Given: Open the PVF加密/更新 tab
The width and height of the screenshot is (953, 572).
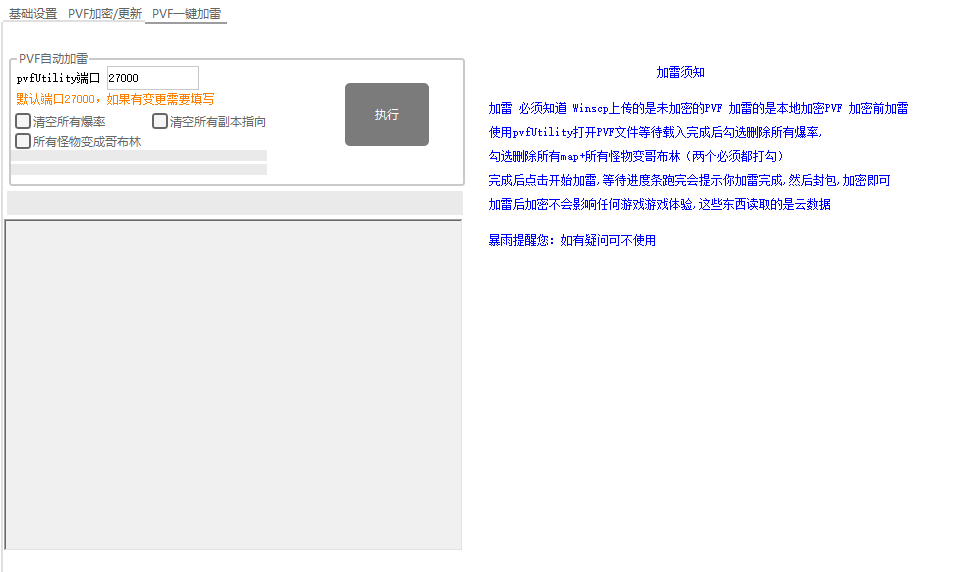Looking at the screenshot, I should coord(105,14).
